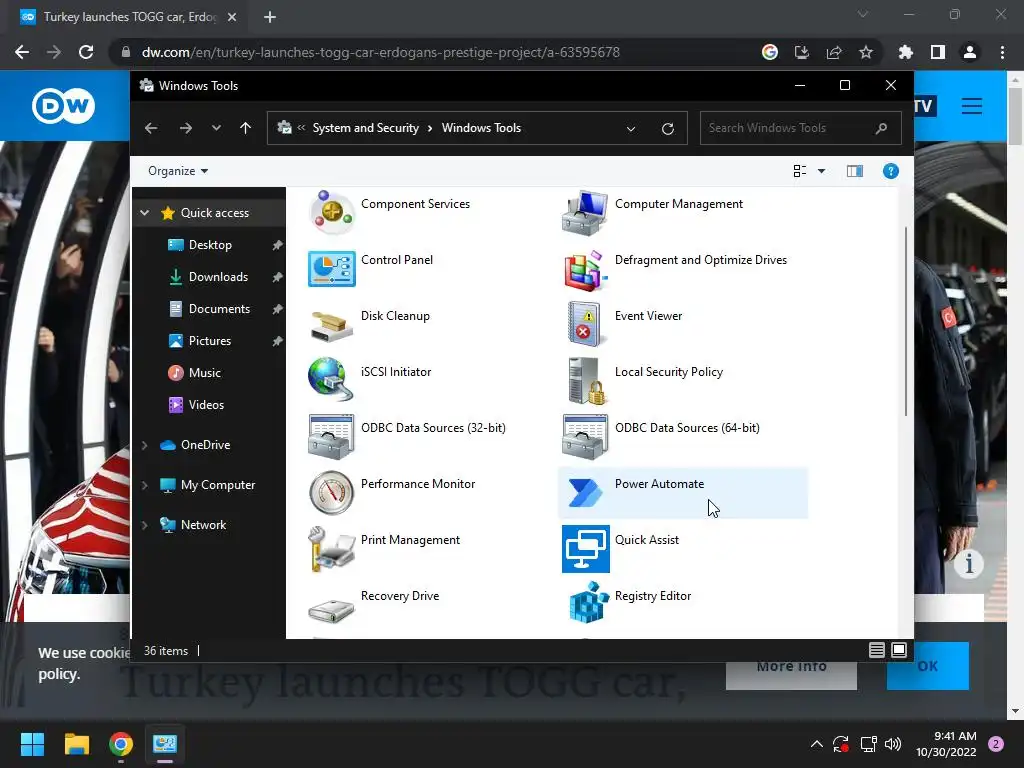1024x768 pixels.
Task: Reload the Chrome page
Action: [86, 52]
